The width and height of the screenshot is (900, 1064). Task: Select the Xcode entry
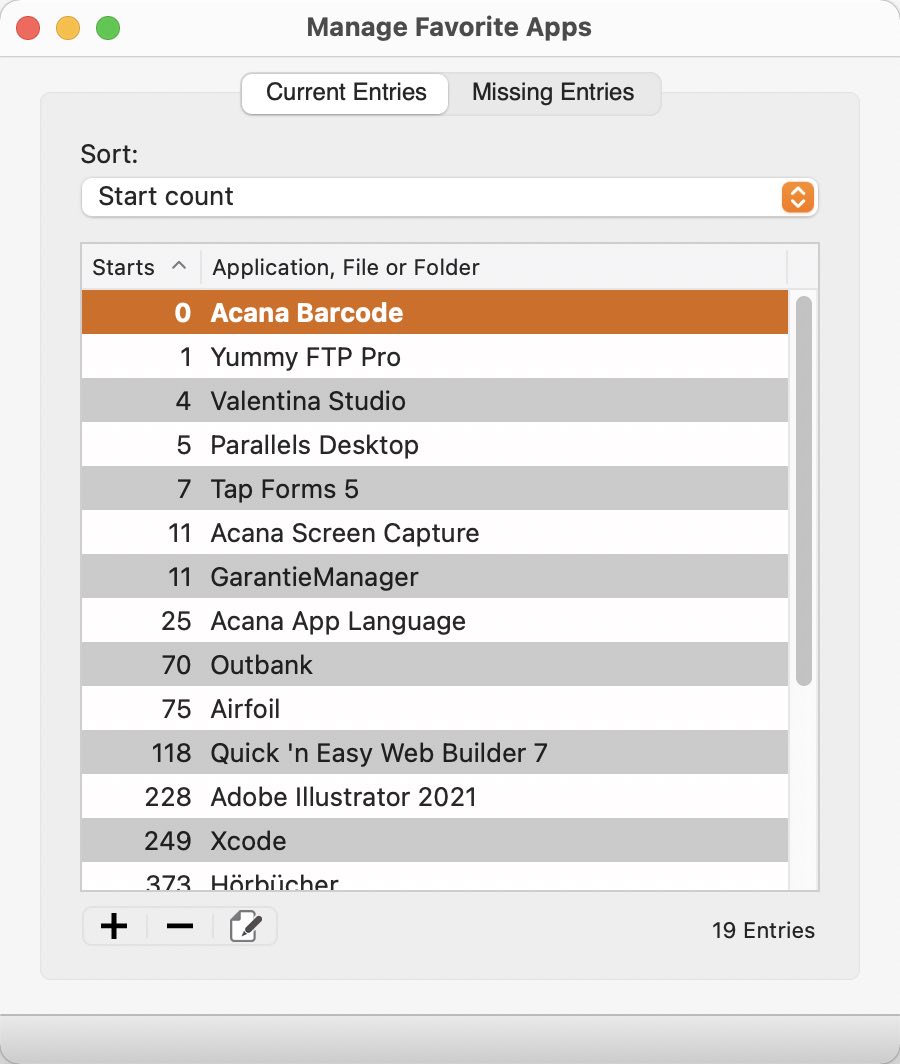tap(248, 841)
